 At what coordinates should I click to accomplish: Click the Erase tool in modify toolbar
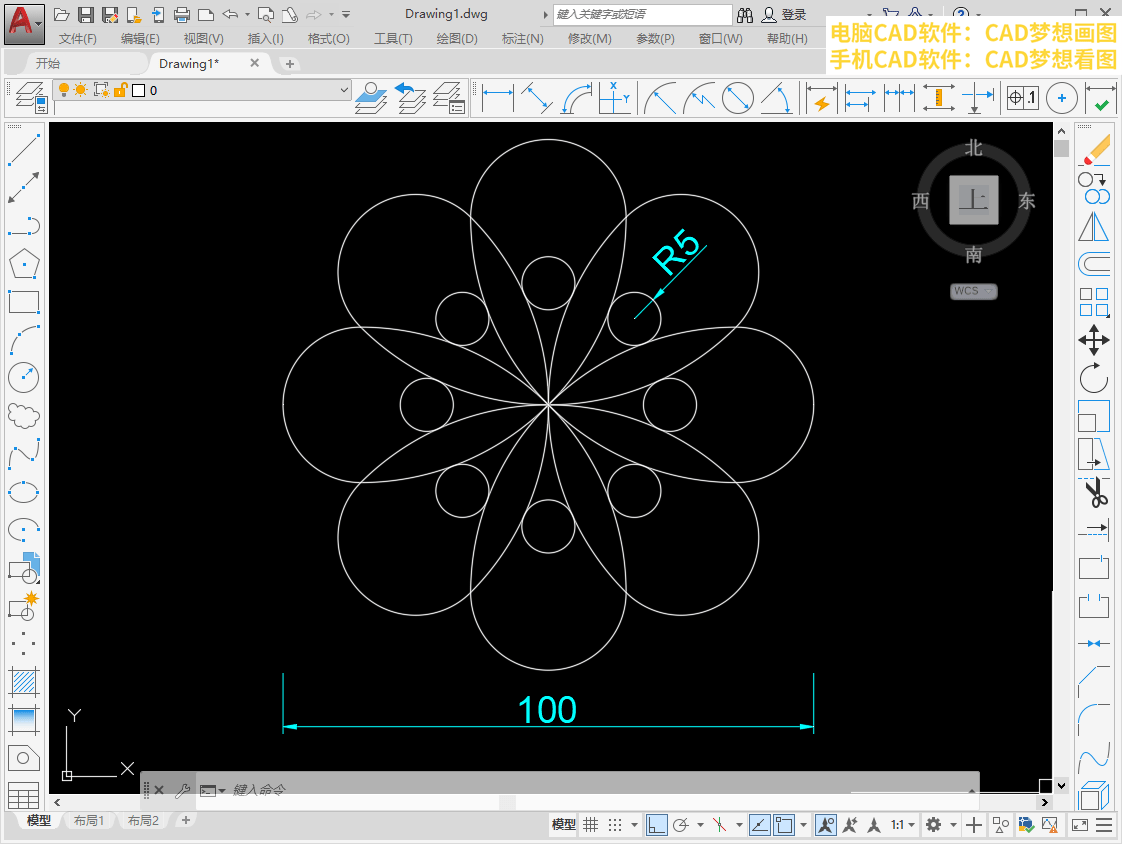coord(1094,150)
